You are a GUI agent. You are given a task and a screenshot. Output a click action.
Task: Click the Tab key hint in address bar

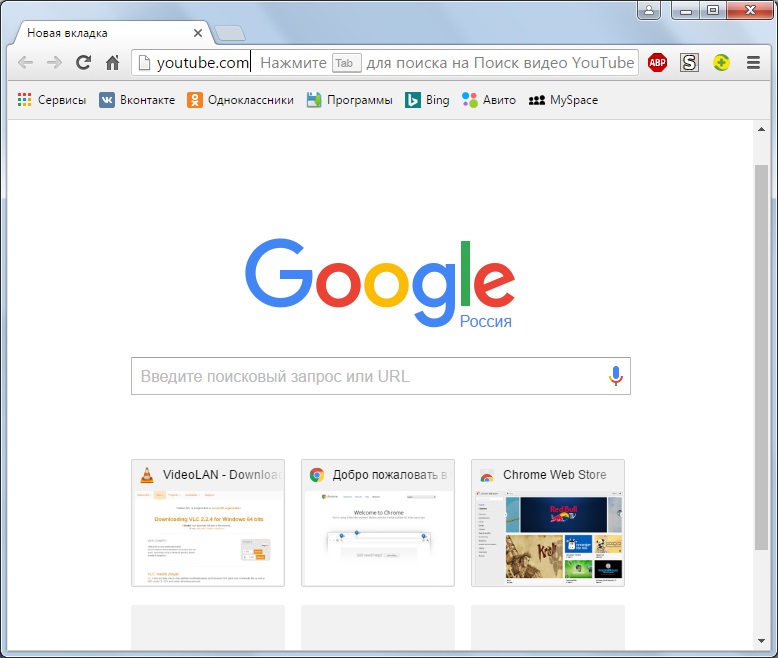346,63
